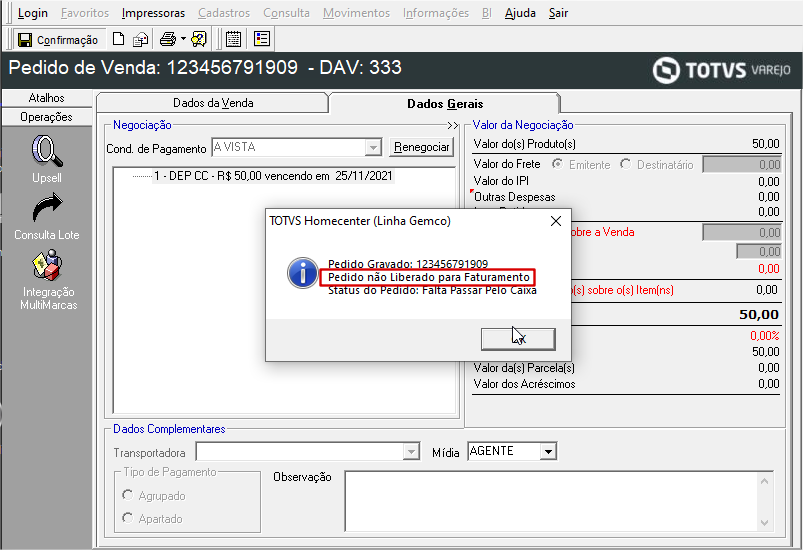Select the Emitente radio button
This screenshot has width=803, height=550.
(557, 164)
